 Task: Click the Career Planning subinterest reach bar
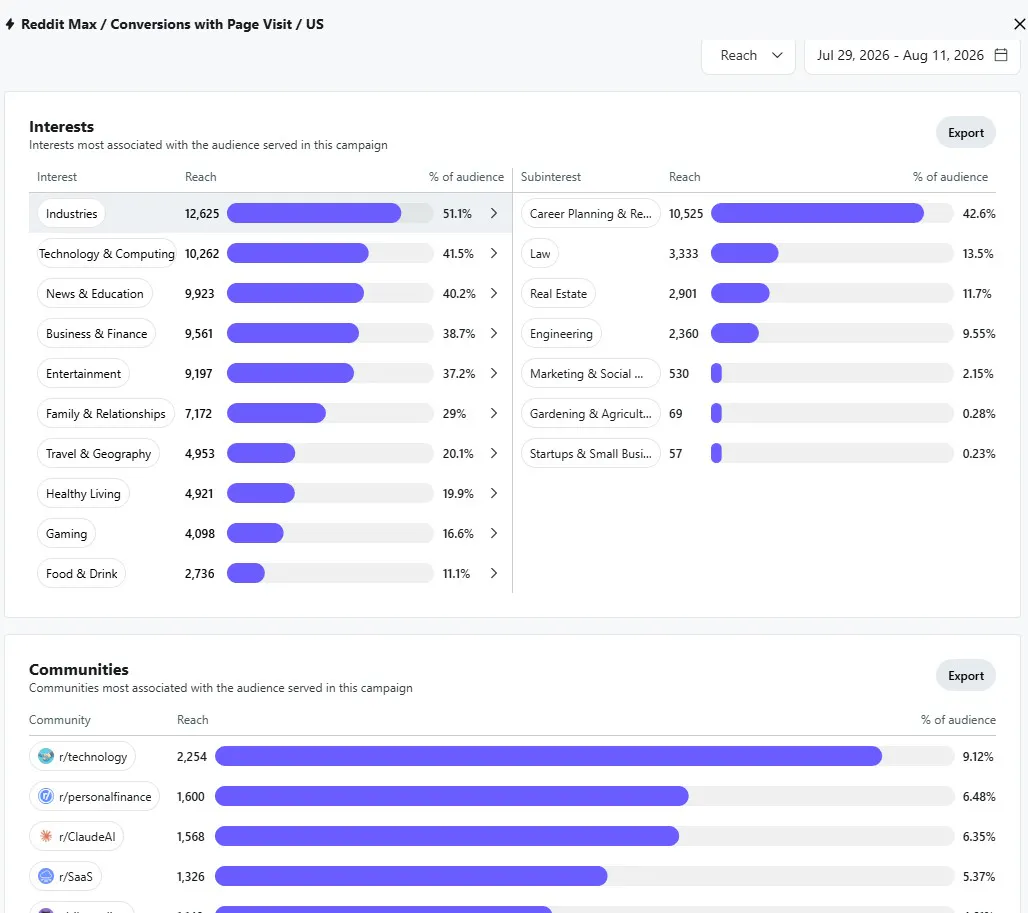(x=832, y=214)
